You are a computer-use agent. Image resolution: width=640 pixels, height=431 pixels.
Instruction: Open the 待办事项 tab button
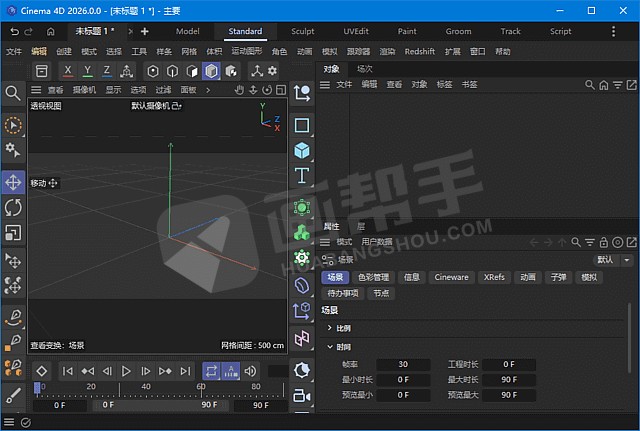[343, 293]
